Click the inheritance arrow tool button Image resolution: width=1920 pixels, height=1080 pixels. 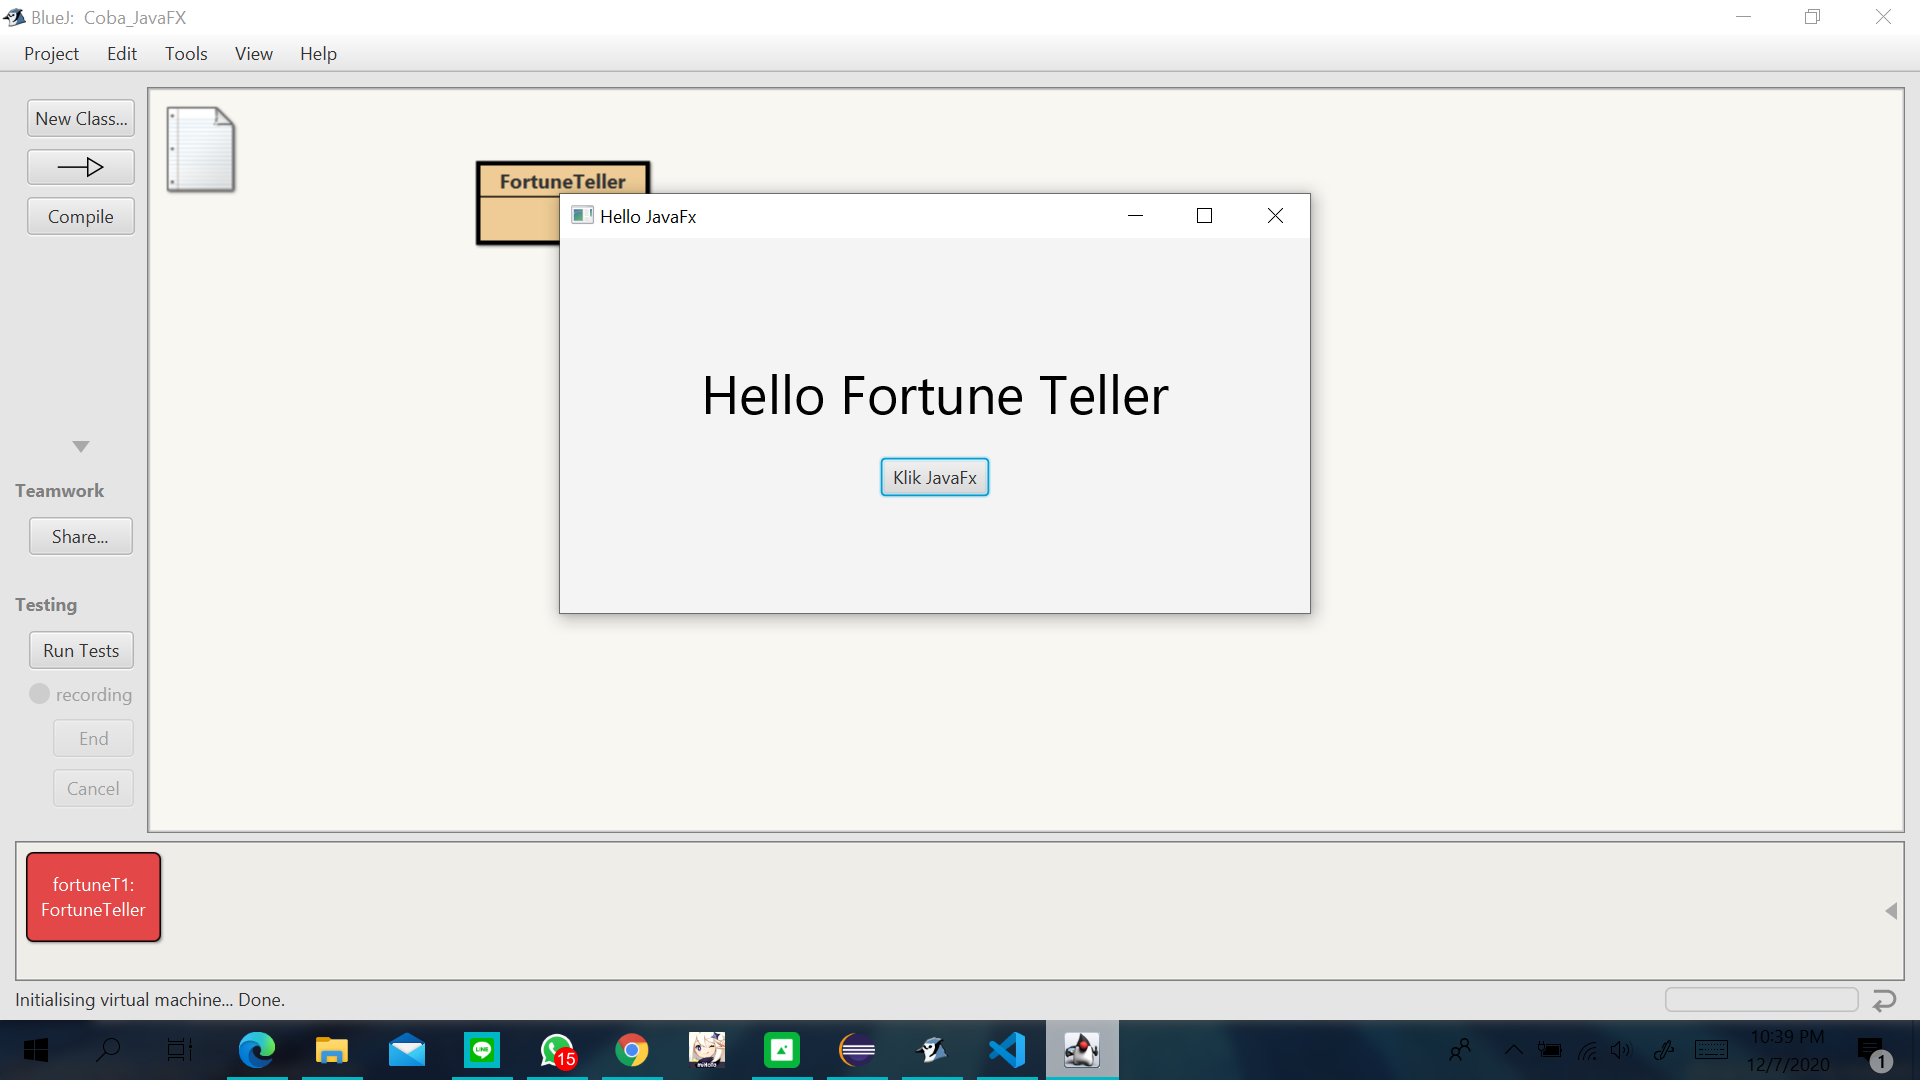tap(80, 167)
